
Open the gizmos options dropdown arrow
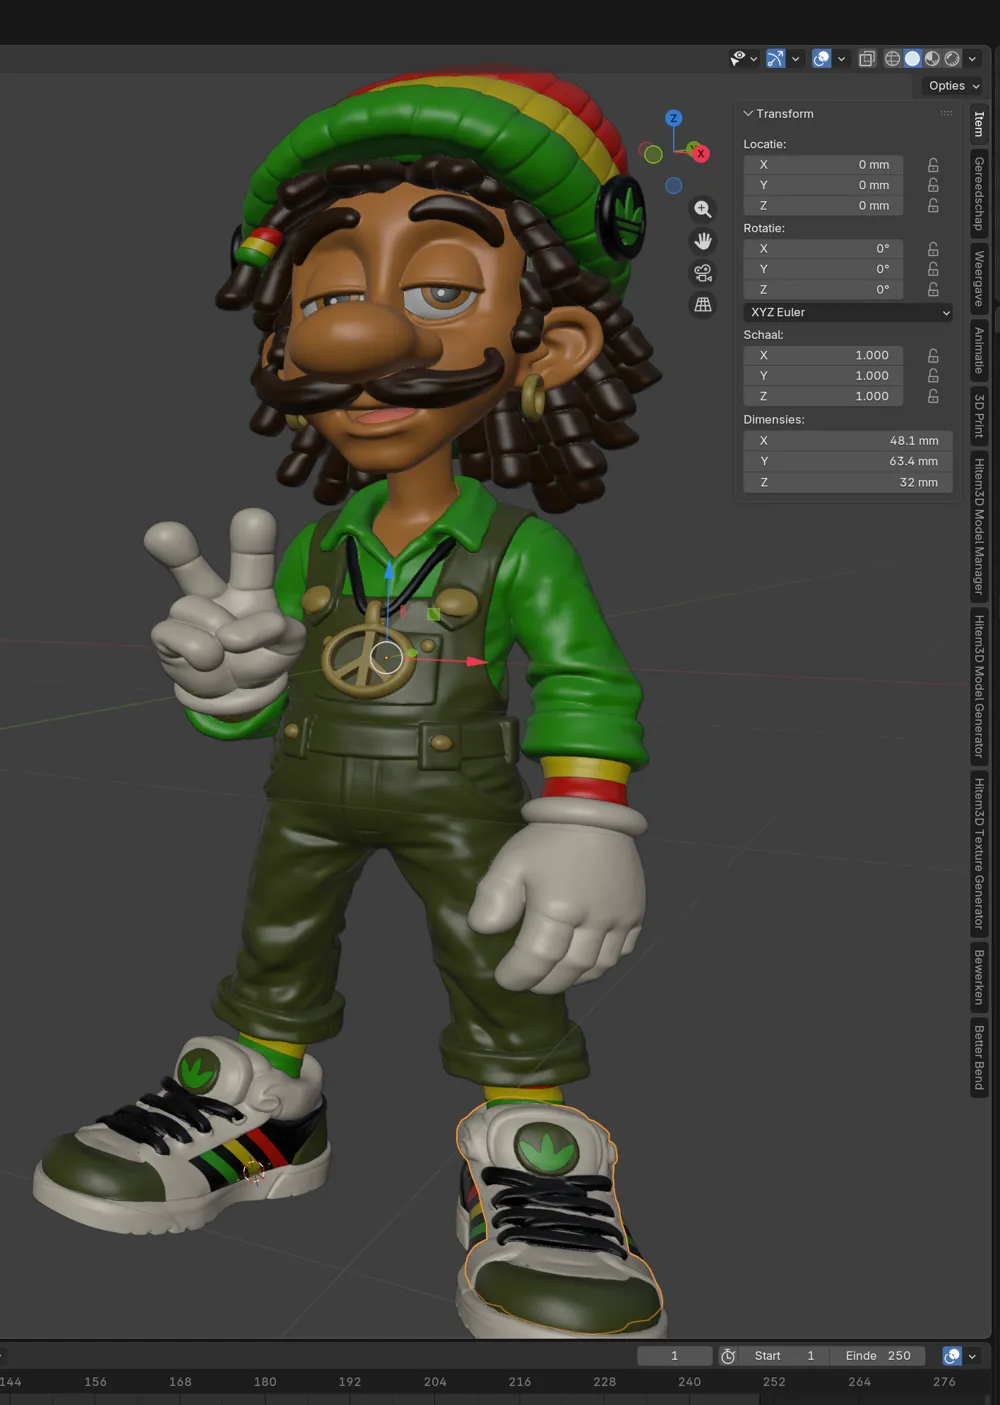click(796, 59)
